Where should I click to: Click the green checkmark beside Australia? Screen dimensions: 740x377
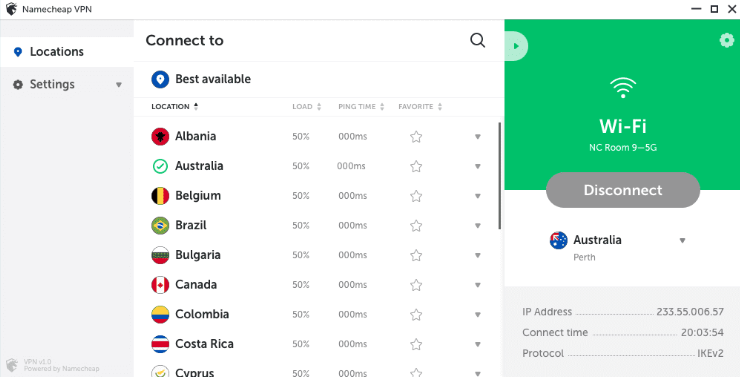[160, 166]
